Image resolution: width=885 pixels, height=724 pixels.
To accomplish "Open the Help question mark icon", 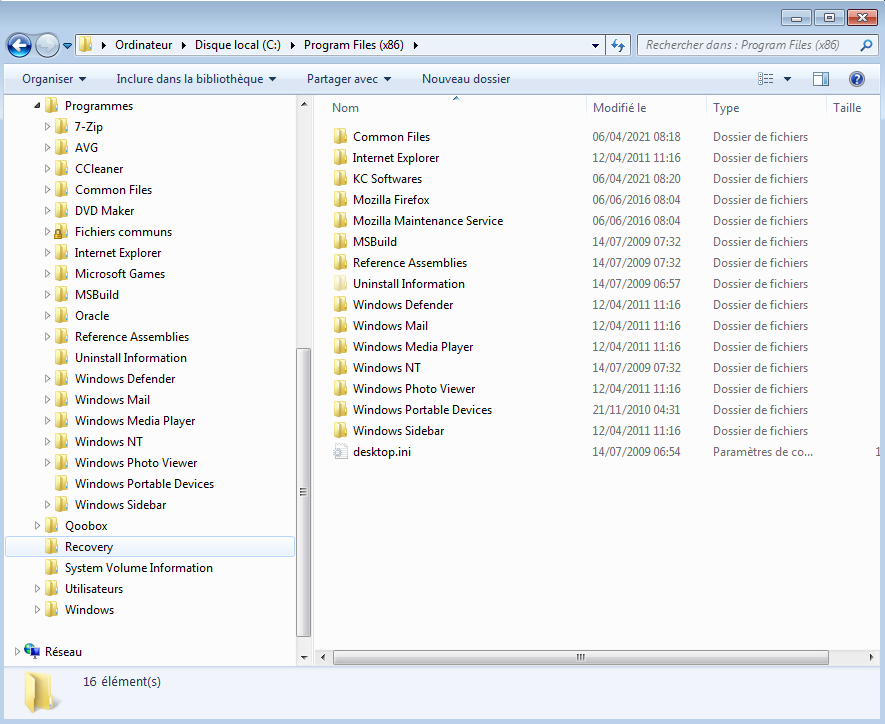I will pos(856,79).
